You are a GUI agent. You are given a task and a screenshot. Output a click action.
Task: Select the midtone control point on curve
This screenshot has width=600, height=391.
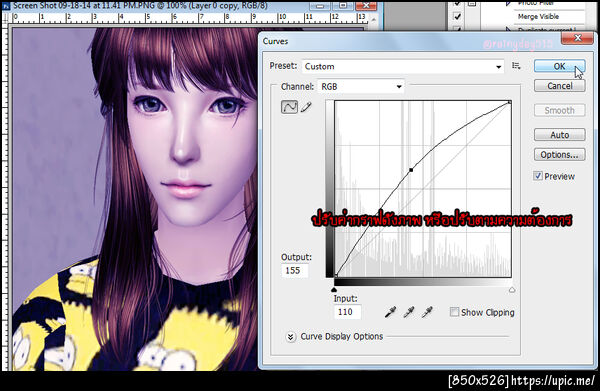tap(411, 170)
